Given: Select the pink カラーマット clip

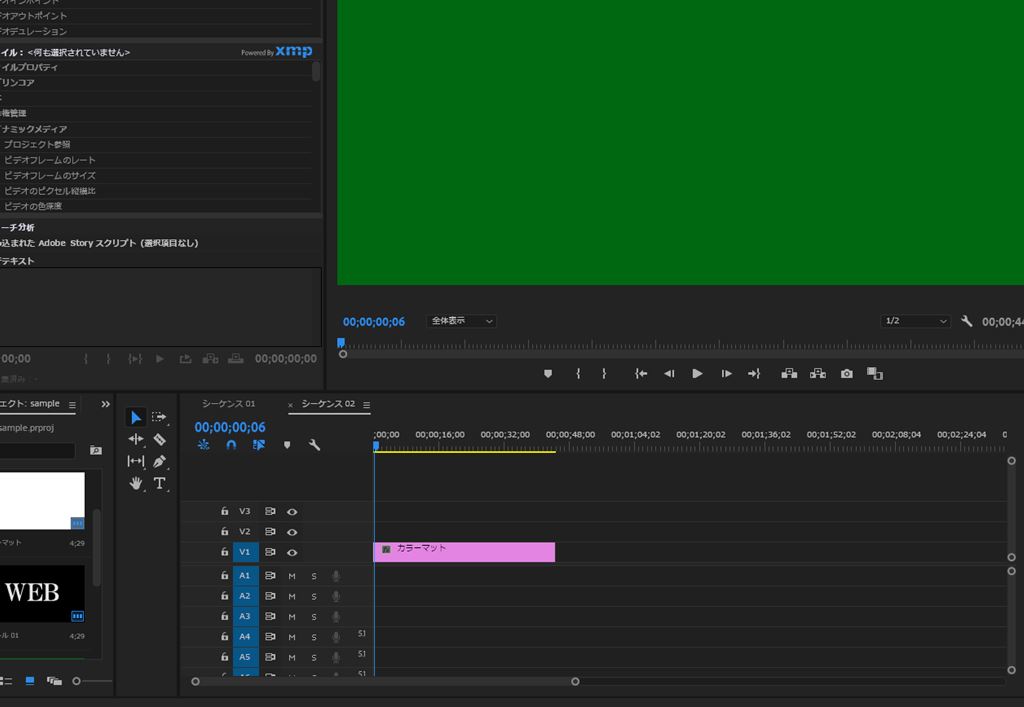Looking at the screenshot, I should tap(465, 552).
